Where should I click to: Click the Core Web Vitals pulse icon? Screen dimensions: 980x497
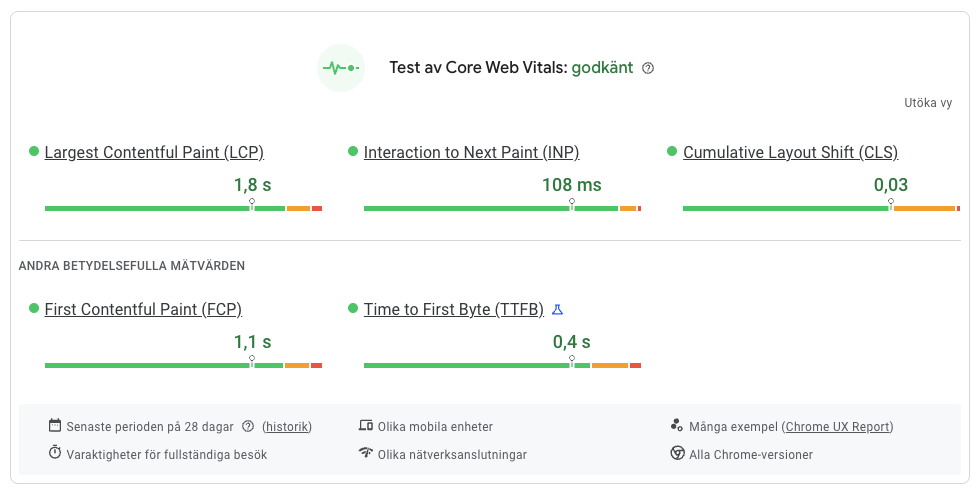[341, 68]
